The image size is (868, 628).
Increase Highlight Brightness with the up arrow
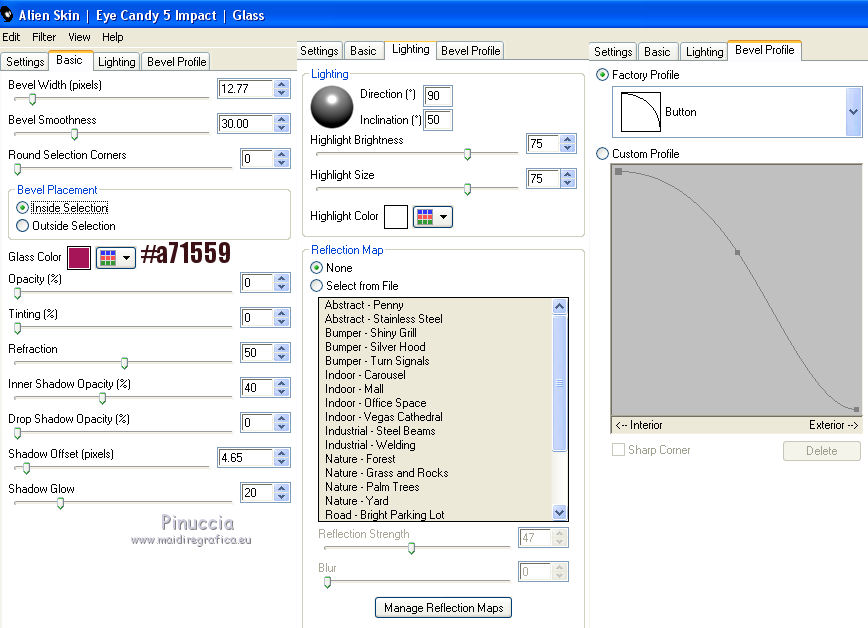point(569,139)
